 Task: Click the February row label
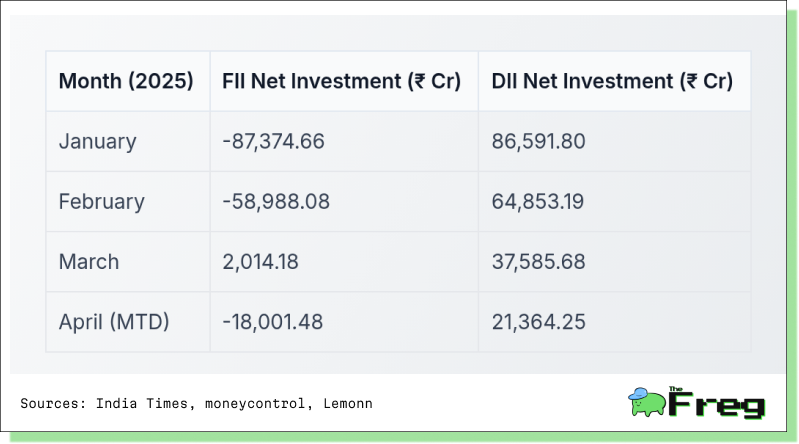coord(101,201)
